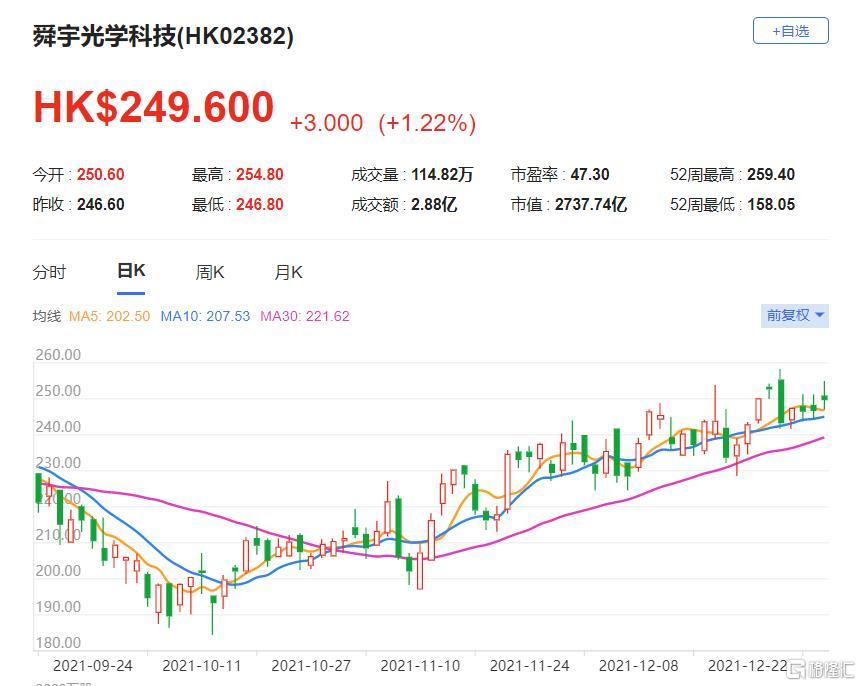Click the 260.00 price axis label
Screen dimensions: 861x686
57,355
